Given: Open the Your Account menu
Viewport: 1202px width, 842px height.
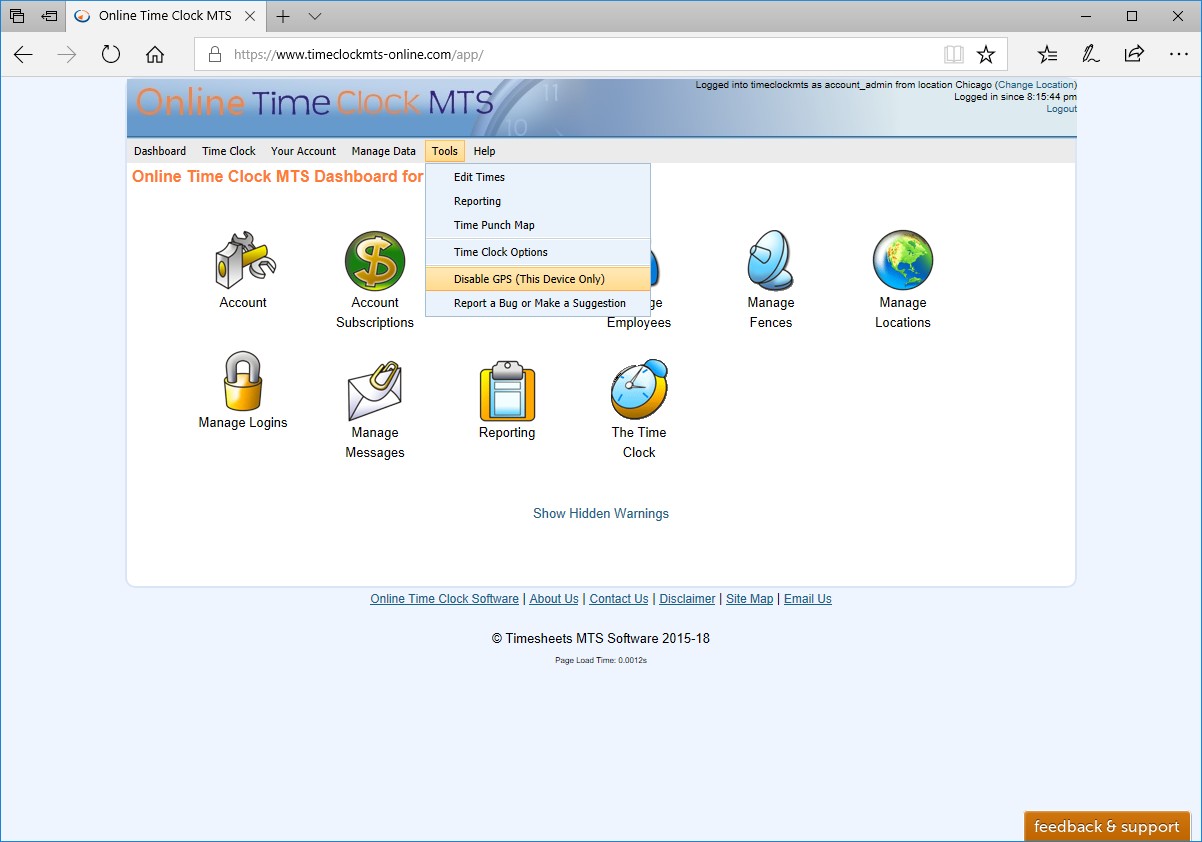Looking at the screenshot, I should [x=303, y=151].
